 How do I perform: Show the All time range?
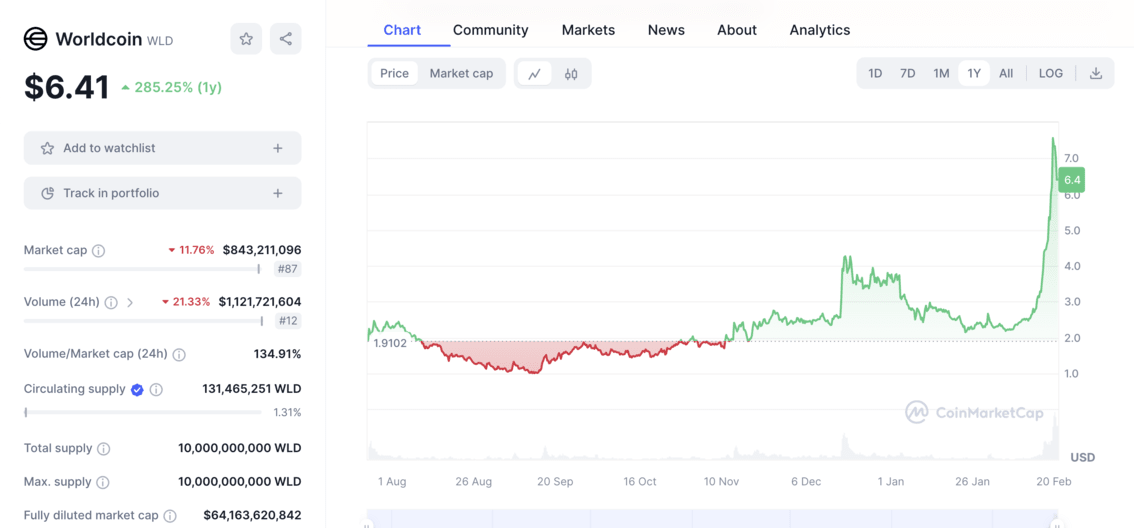tap(1006, 73)
